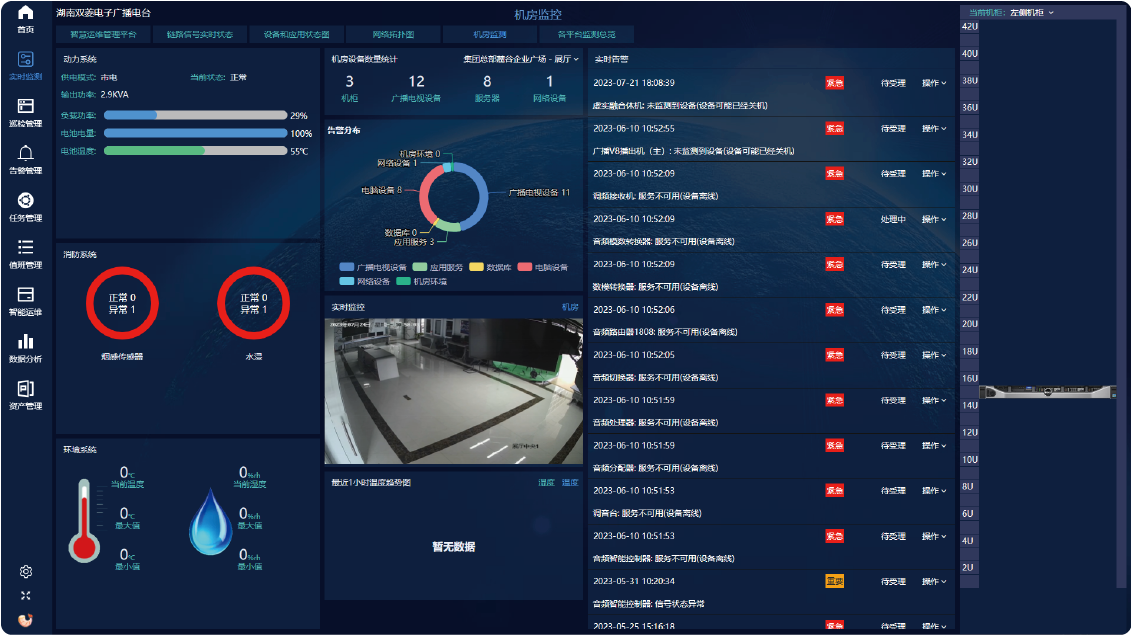Switch to the 各平台监测总览 tab
Image resolution: width=1132 pixels, height=637 pixels.
pyautogui.click(x=586, y=35)
